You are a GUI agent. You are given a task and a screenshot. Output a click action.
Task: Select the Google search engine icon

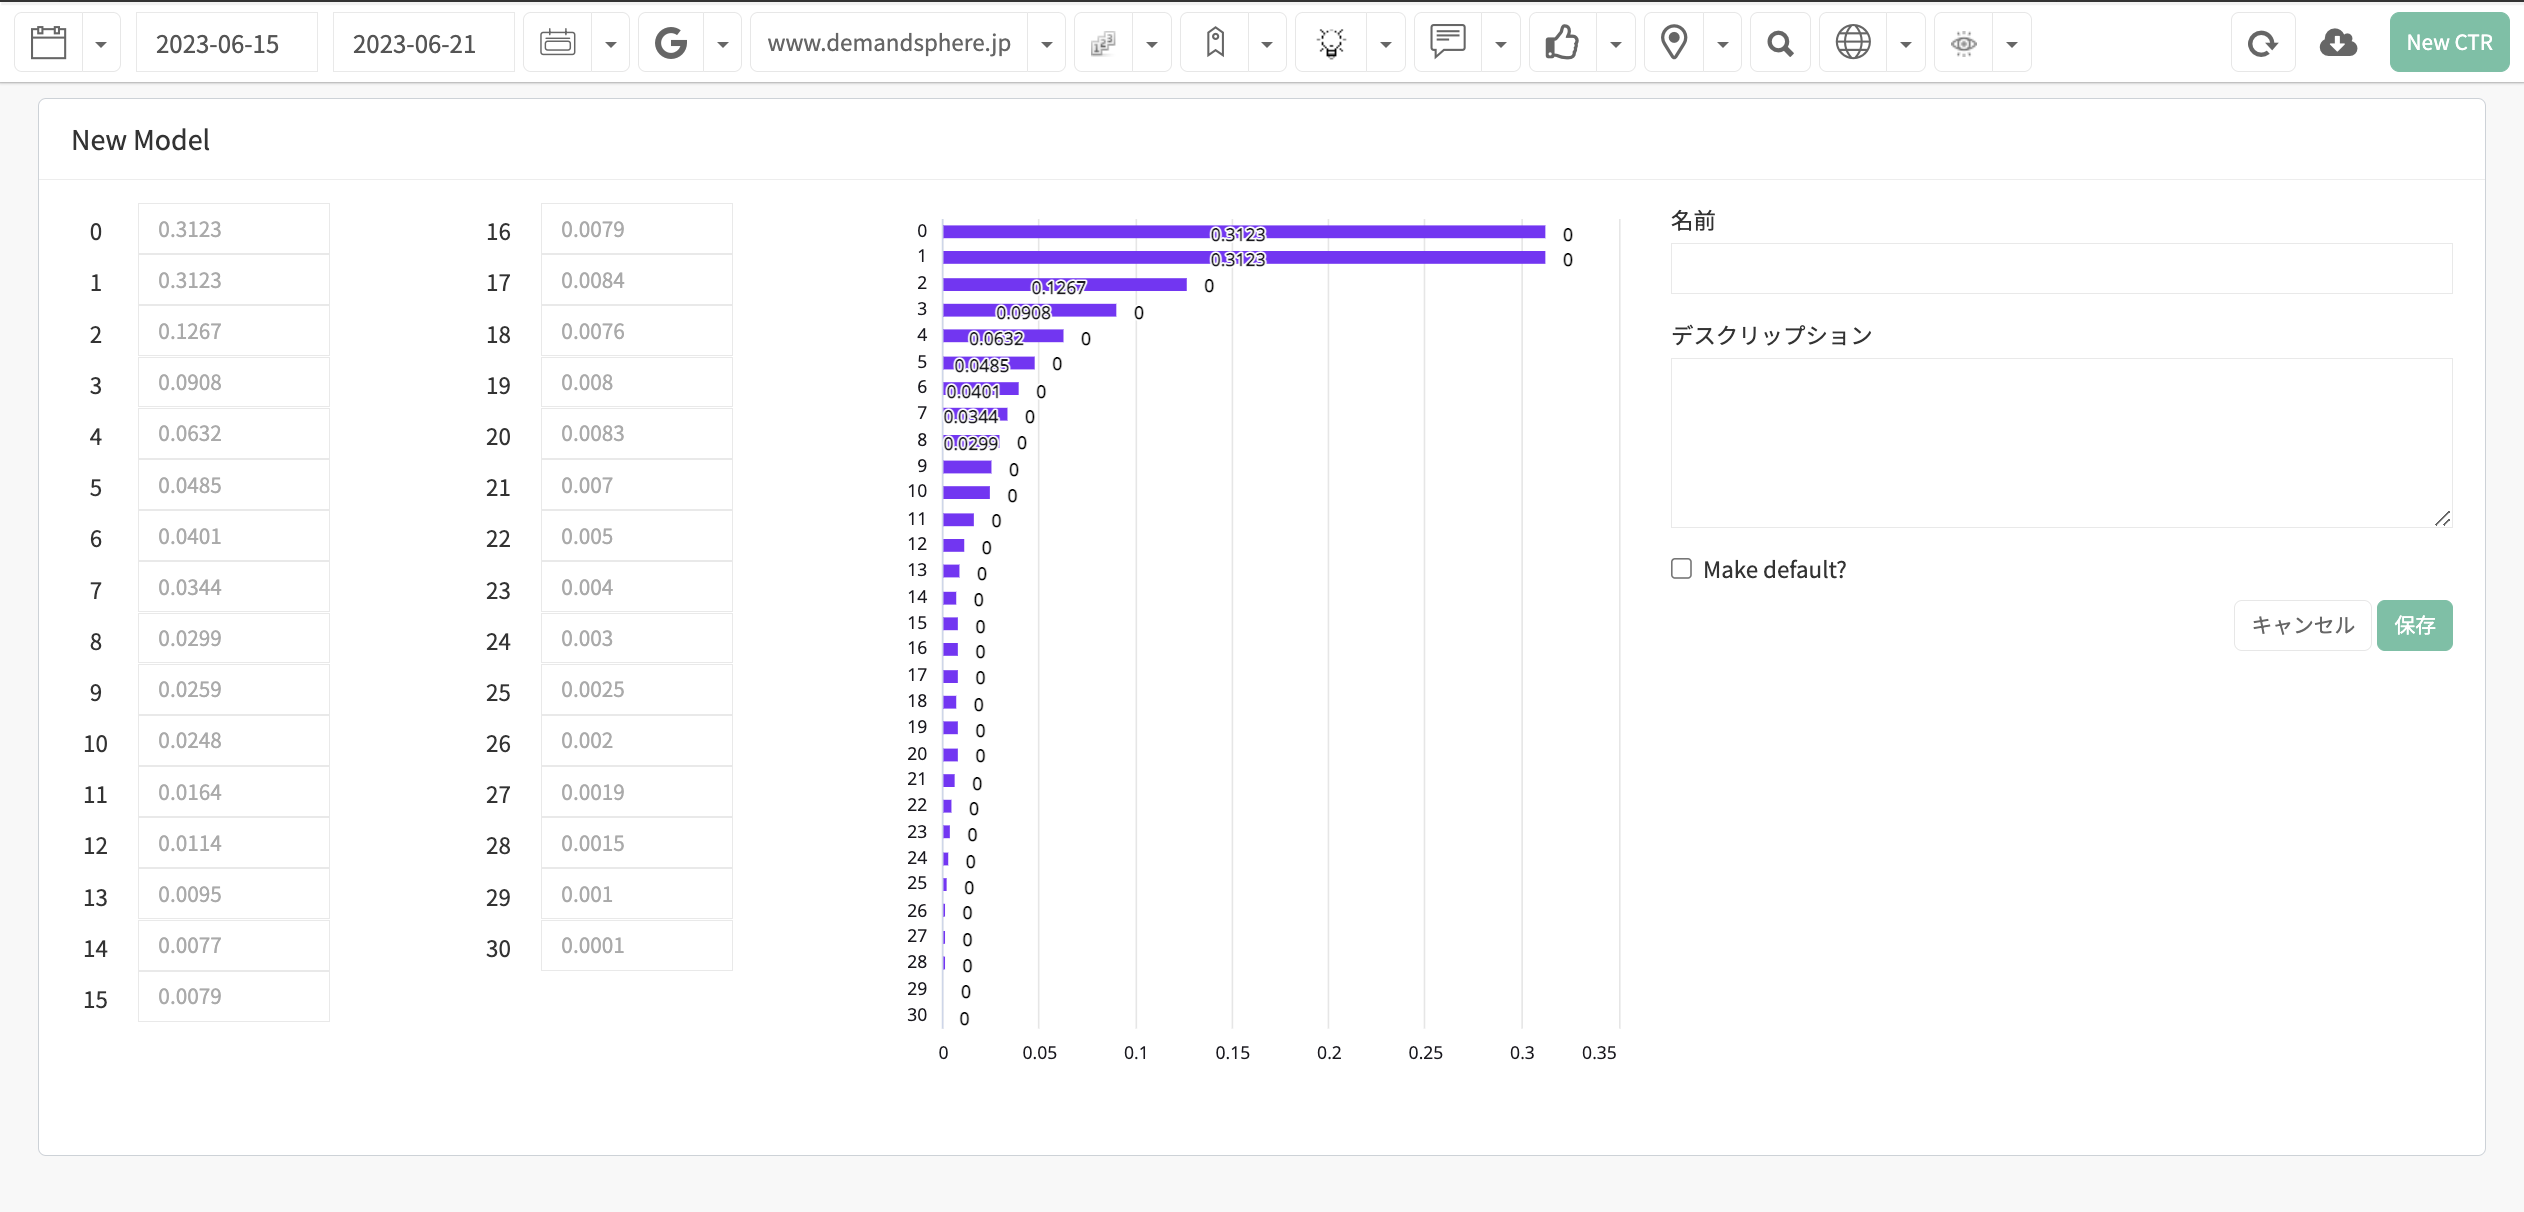point(671,43)
